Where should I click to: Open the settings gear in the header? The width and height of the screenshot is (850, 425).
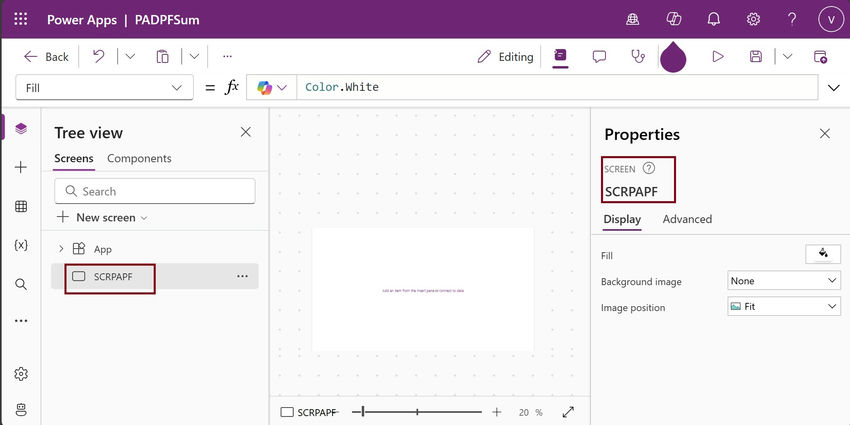point(754,20)
